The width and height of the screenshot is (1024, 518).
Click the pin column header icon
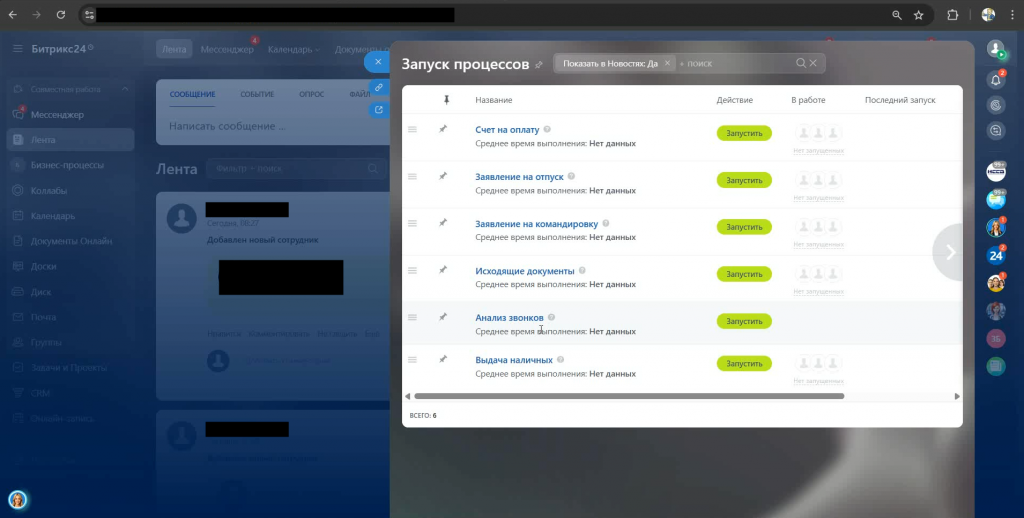447,100
